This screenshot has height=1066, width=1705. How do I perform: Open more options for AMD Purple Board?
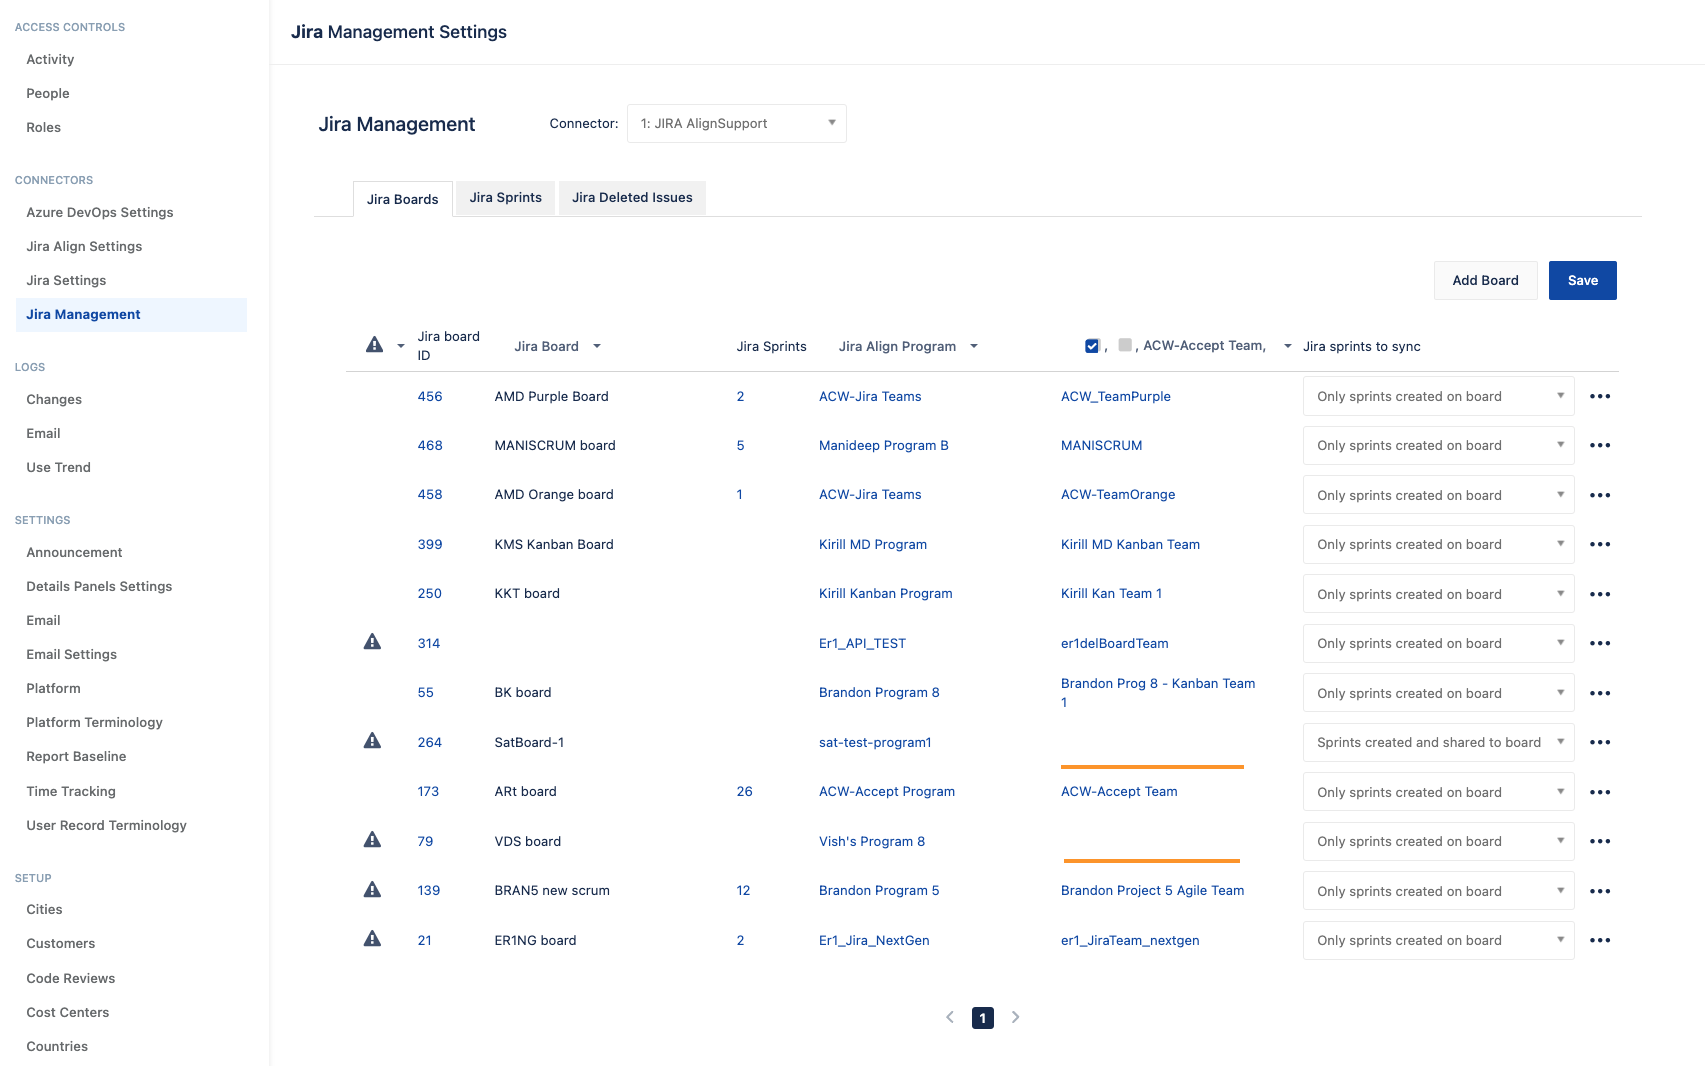1600,396
